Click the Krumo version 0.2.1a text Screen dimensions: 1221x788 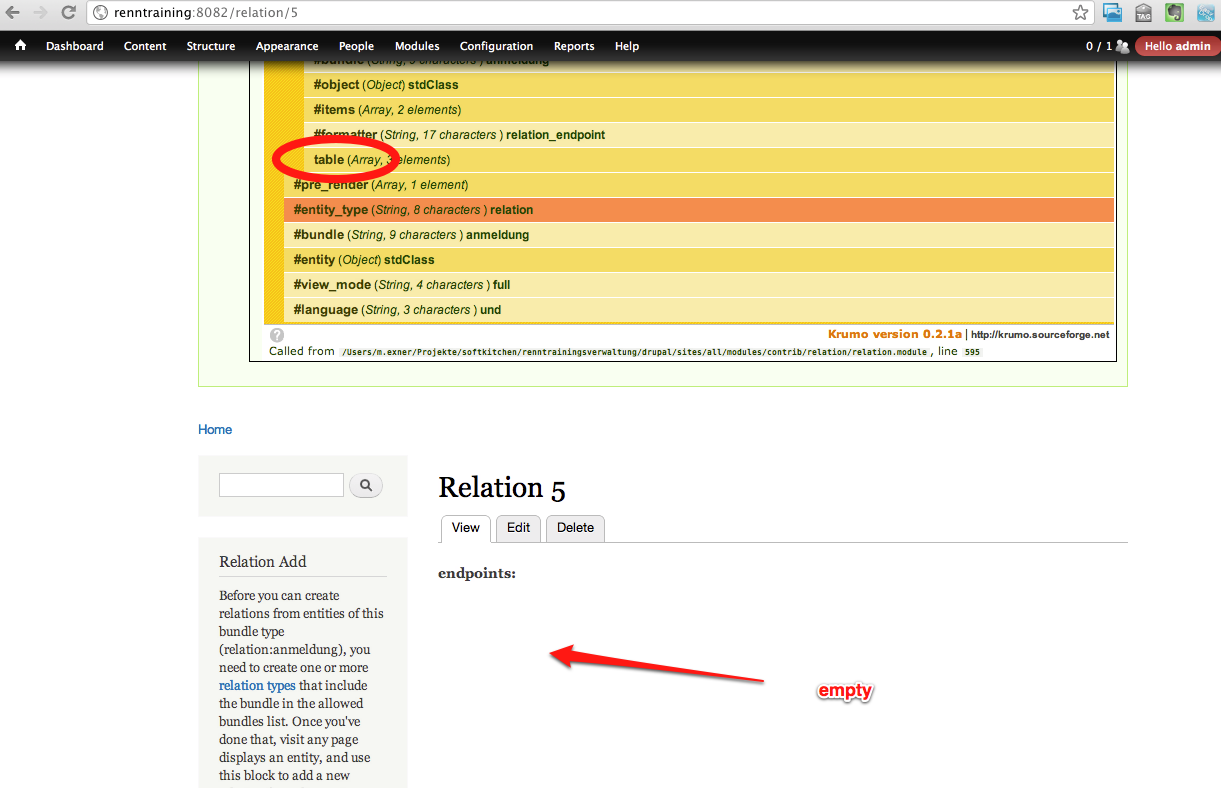click(x=895, y=334)
